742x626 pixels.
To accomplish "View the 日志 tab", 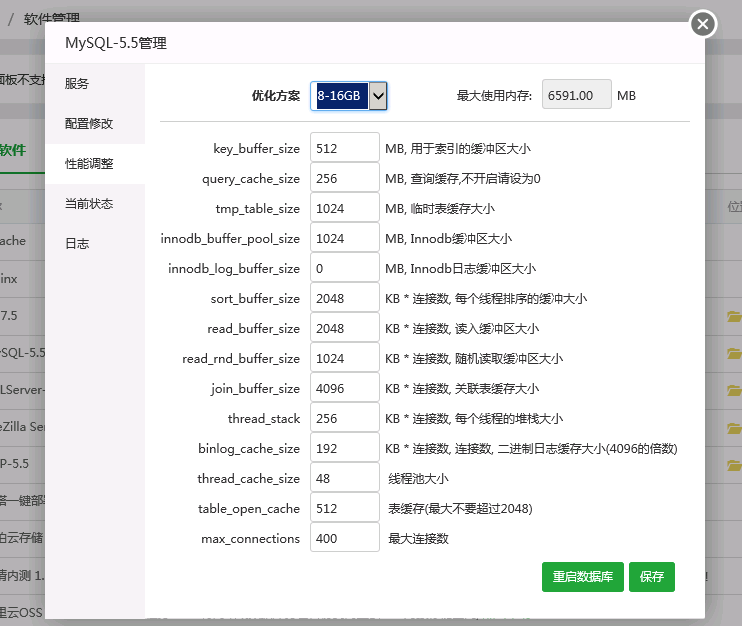I will pyautogui.click(x=95, y=244).
